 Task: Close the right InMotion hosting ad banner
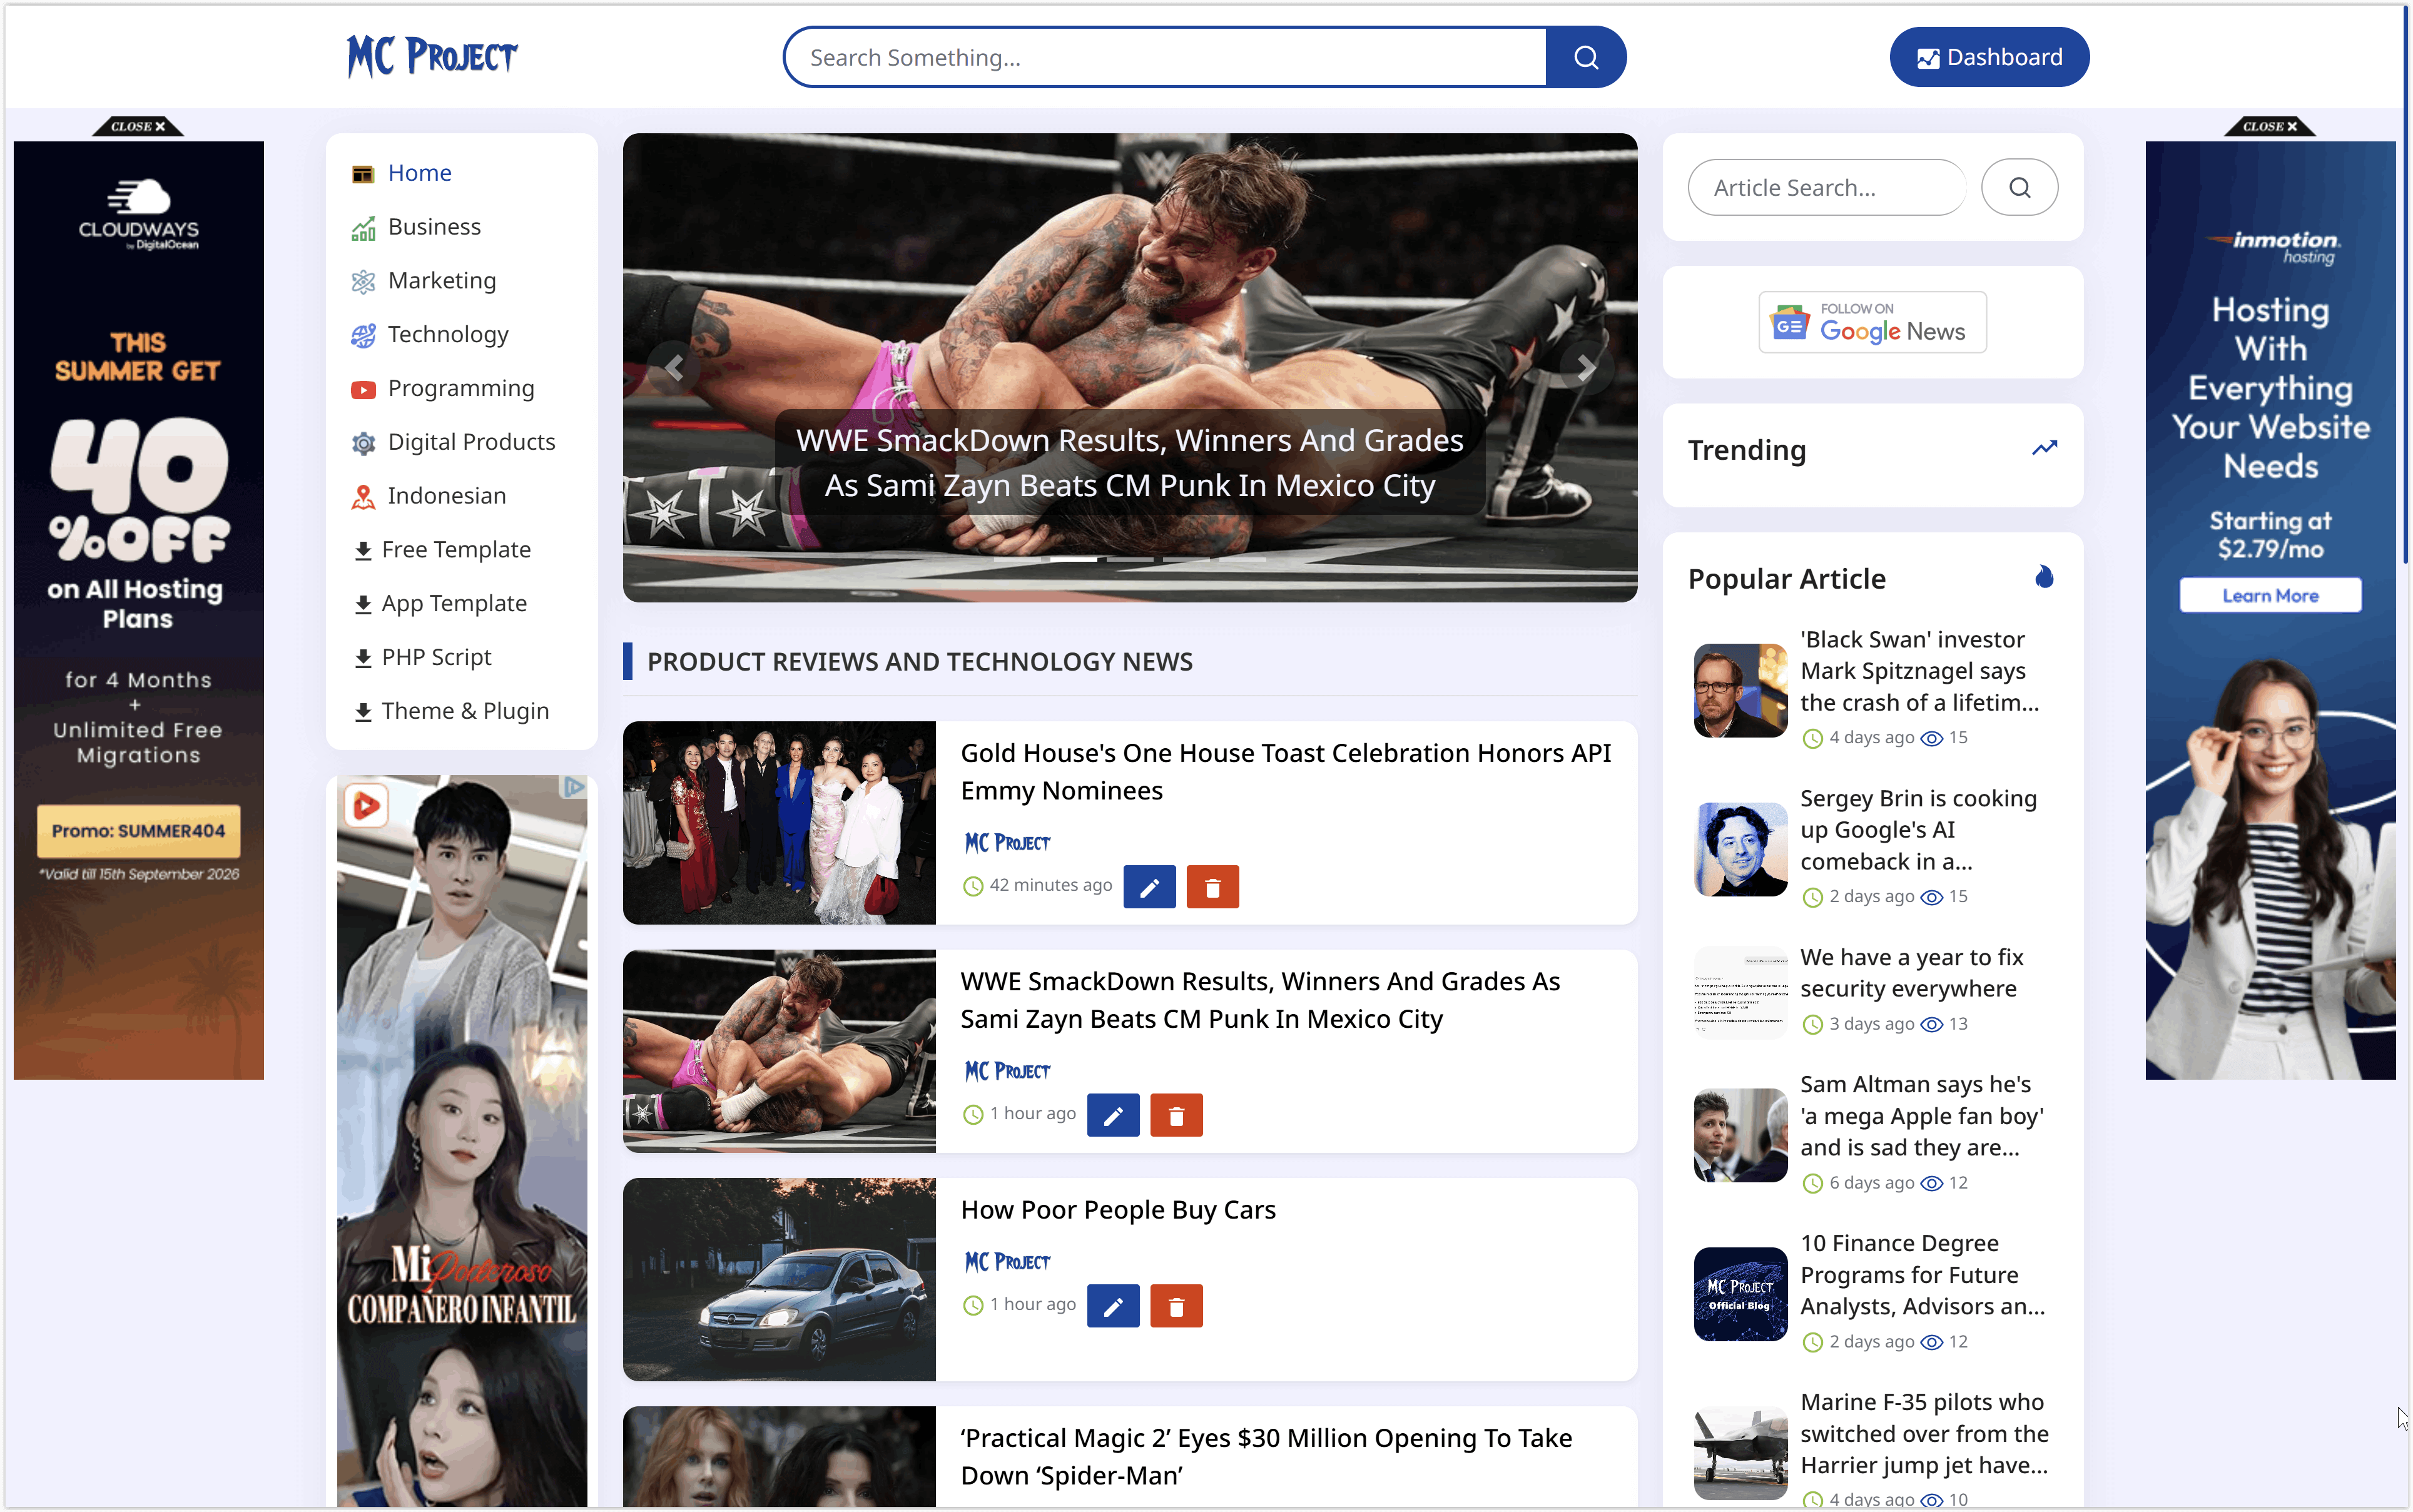point(2270,126)
